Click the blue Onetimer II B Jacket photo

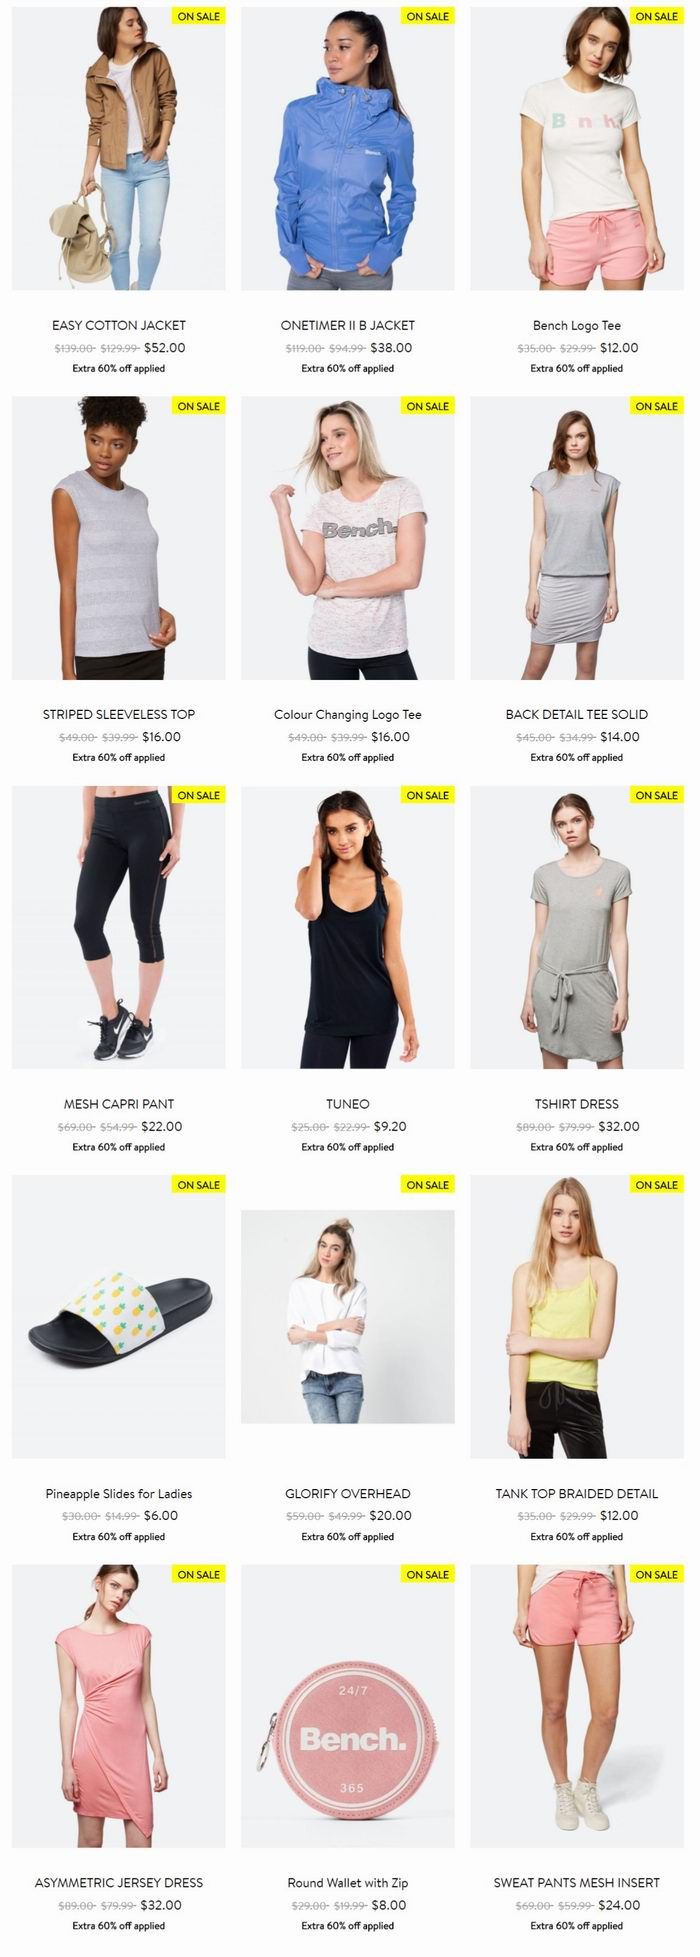(x=348, y=149)
